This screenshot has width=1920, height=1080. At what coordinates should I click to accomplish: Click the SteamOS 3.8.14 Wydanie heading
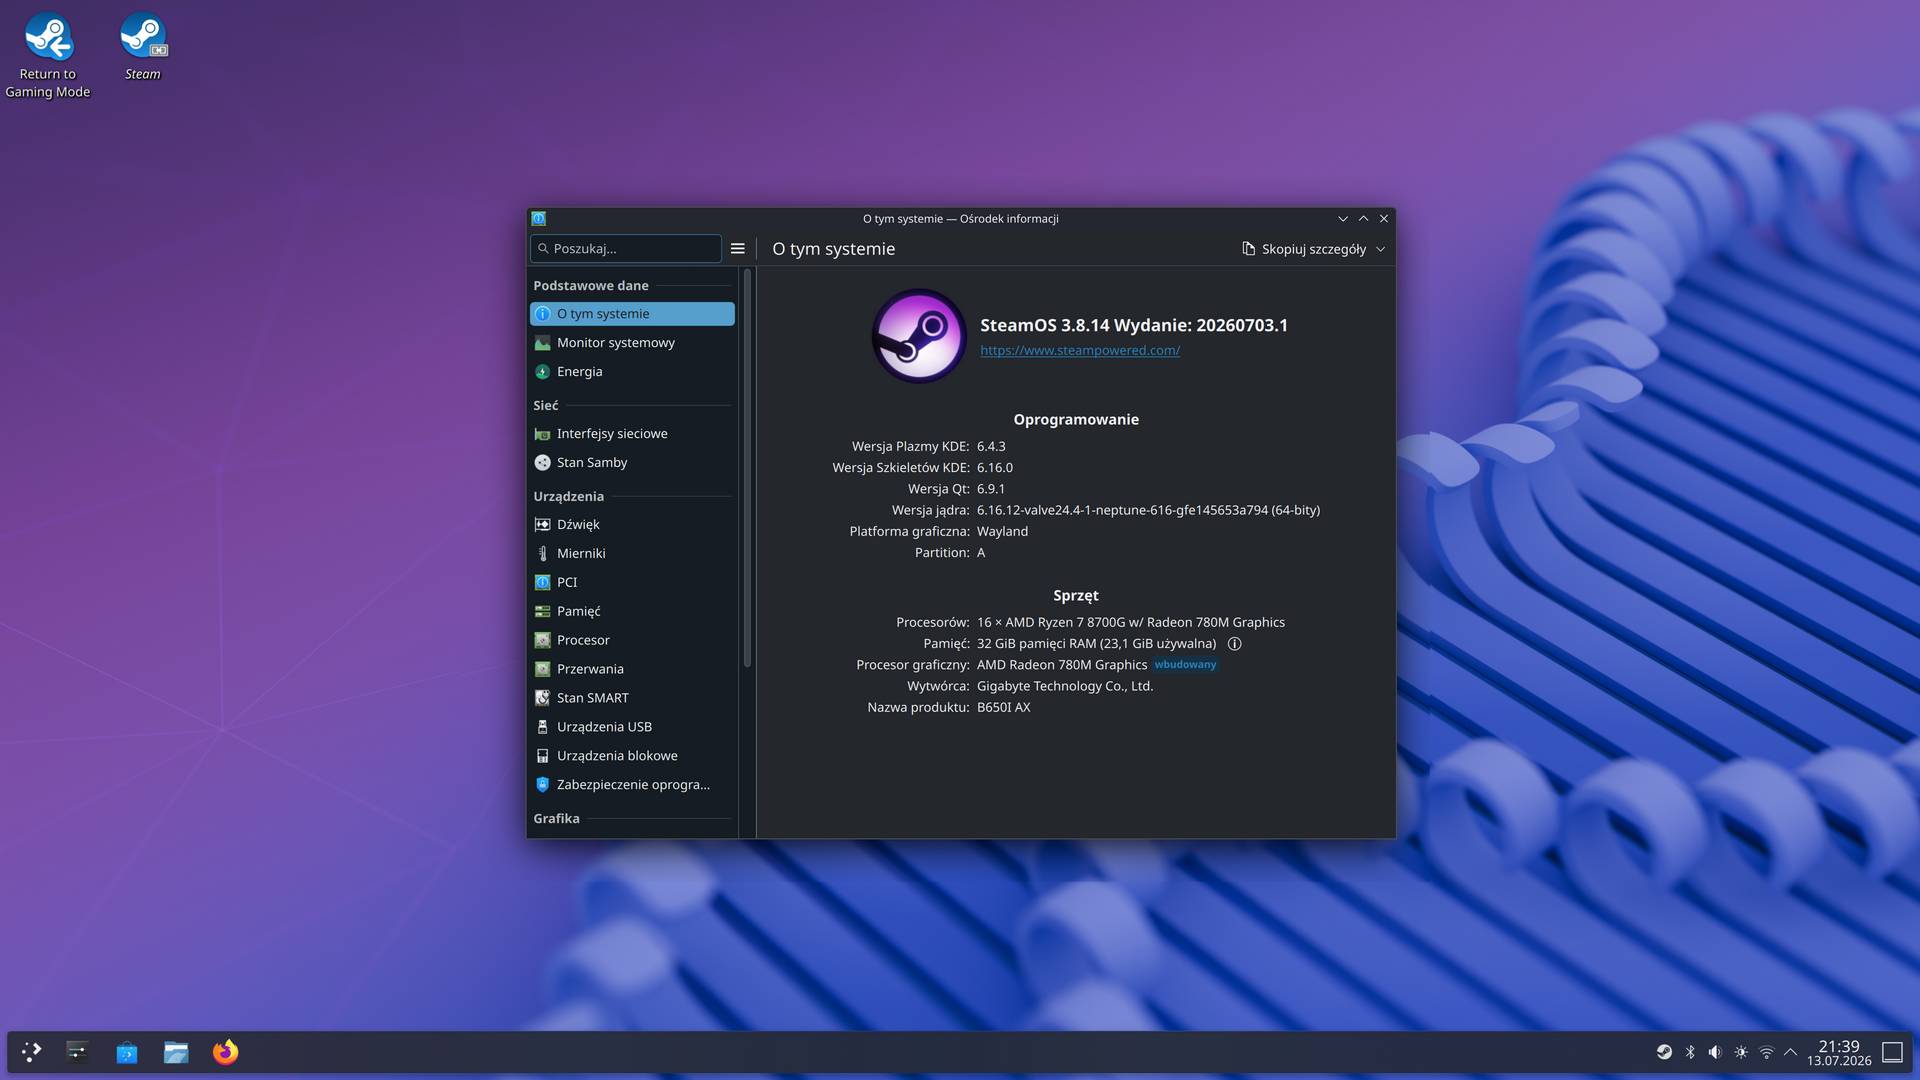(x=1134, y=325)
